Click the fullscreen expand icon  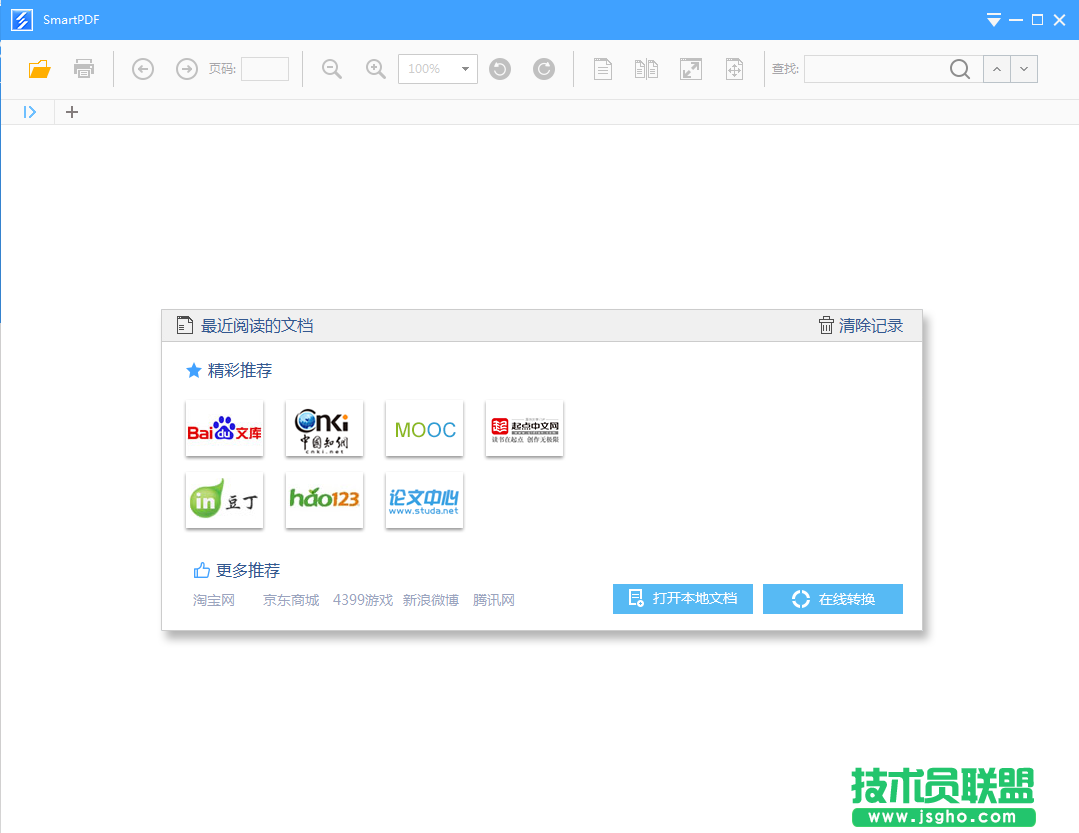pyautogui.click(x=691, y=69)
